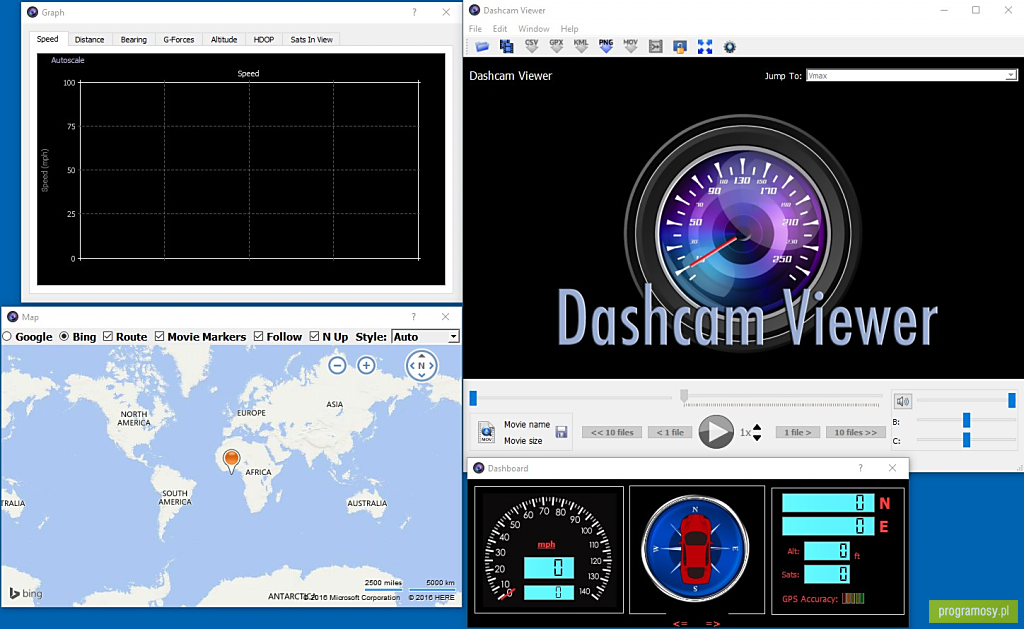Increase playback speed with up arrow
The height and width of the screenshot is (629, 1024).
[x=757, y=428]
